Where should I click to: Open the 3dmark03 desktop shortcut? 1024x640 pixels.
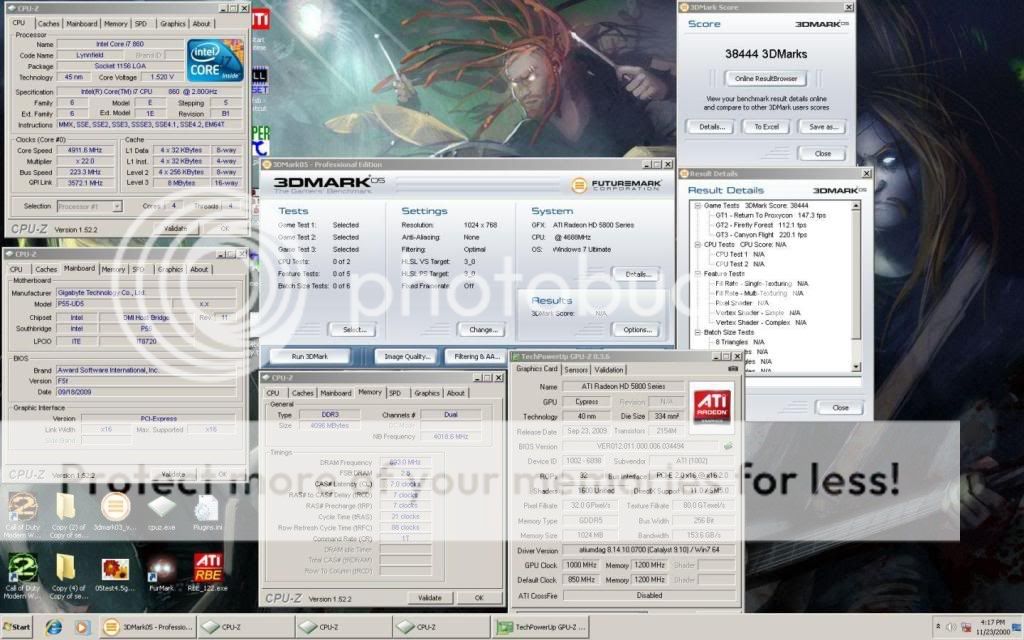[x=115, y=511]
